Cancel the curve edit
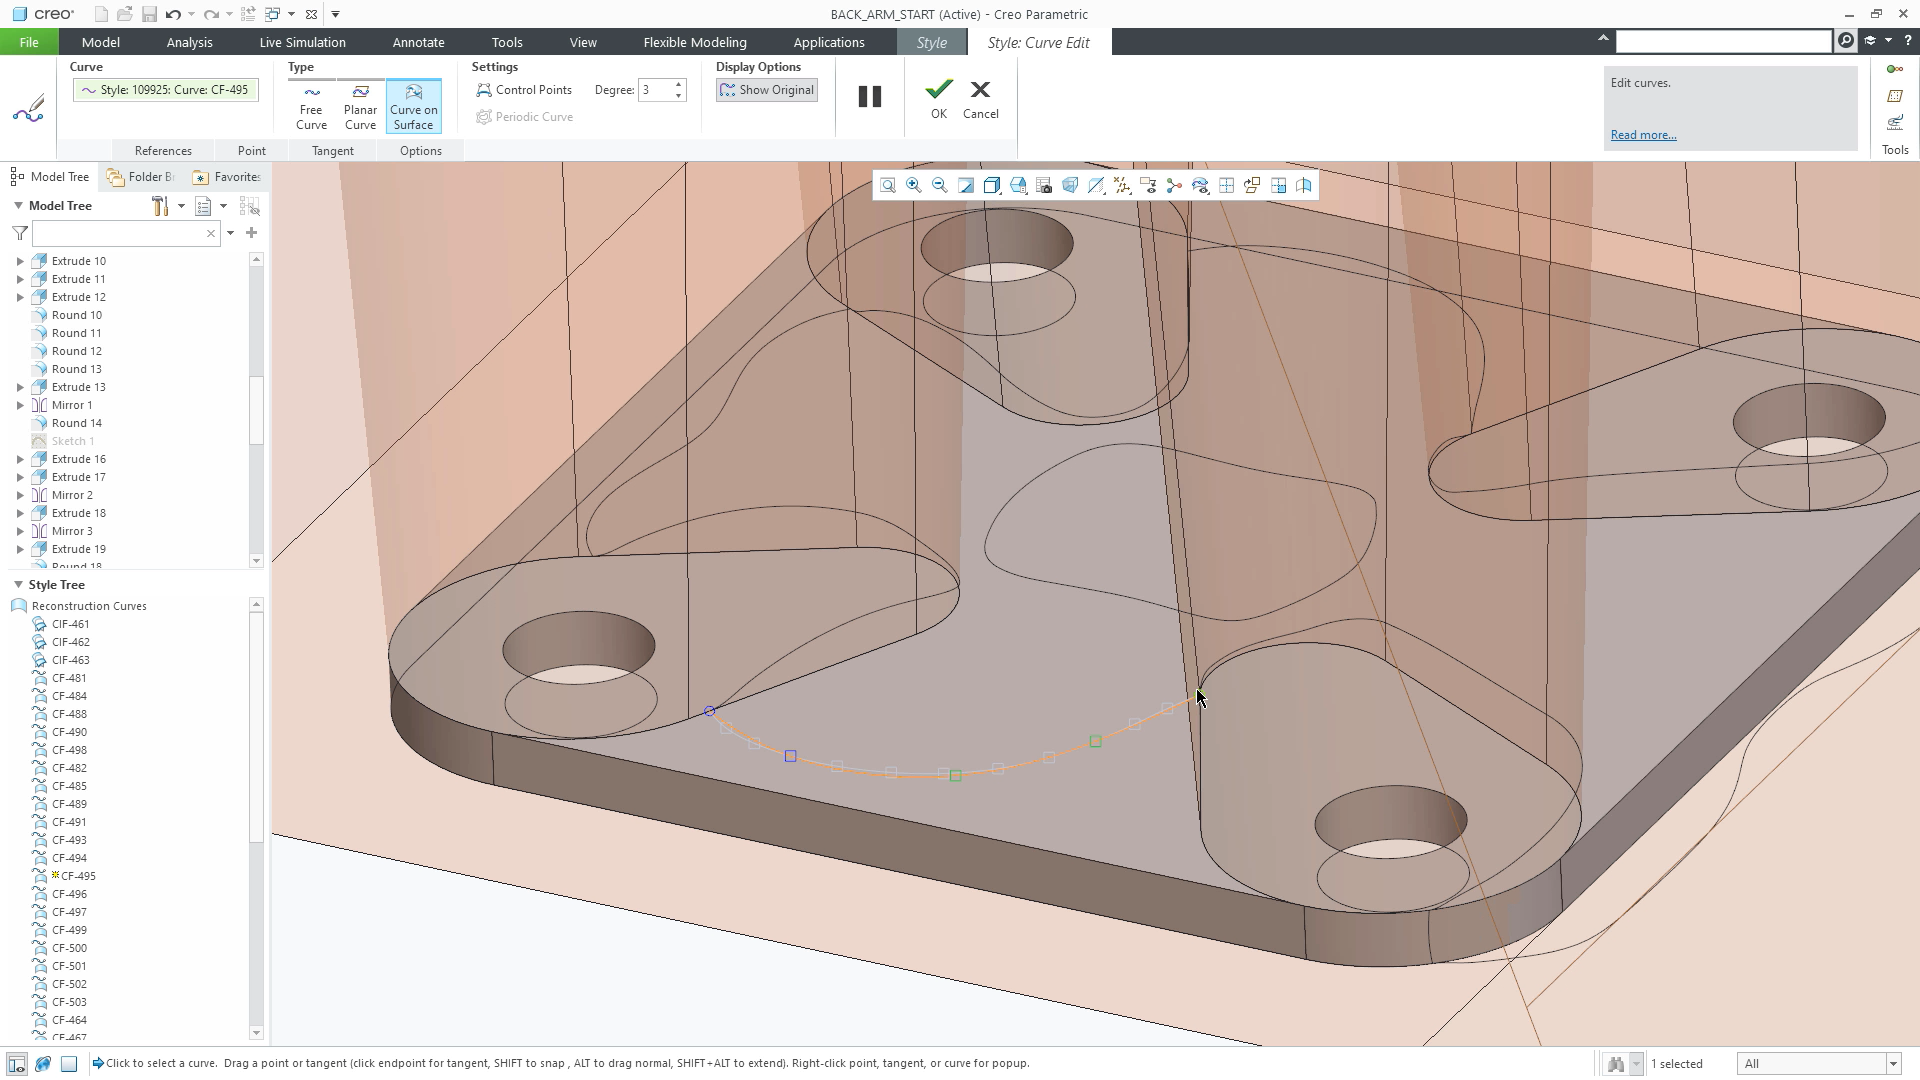 [980, 99]
